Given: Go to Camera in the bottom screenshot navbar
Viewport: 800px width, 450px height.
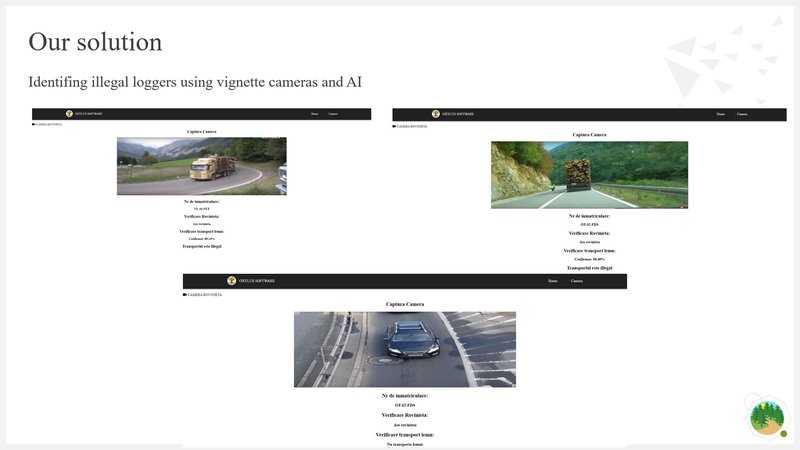Looking at the screenshot, I should click(577, 281).
